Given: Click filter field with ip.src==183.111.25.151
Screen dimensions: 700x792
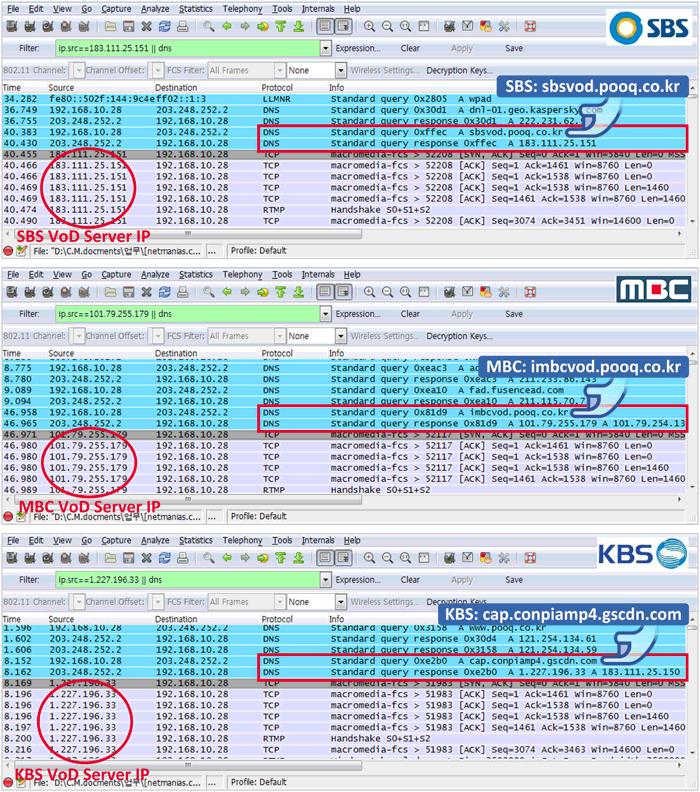Looking at the screenshot, I should click(x=187, y=48).
